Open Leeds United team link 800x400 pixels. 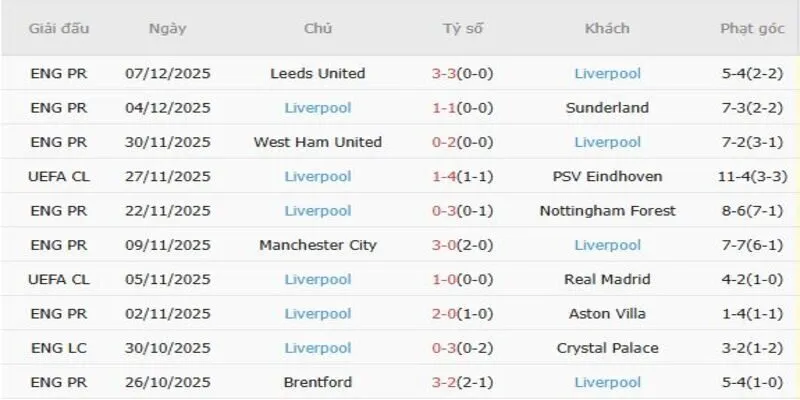(318, 73)
